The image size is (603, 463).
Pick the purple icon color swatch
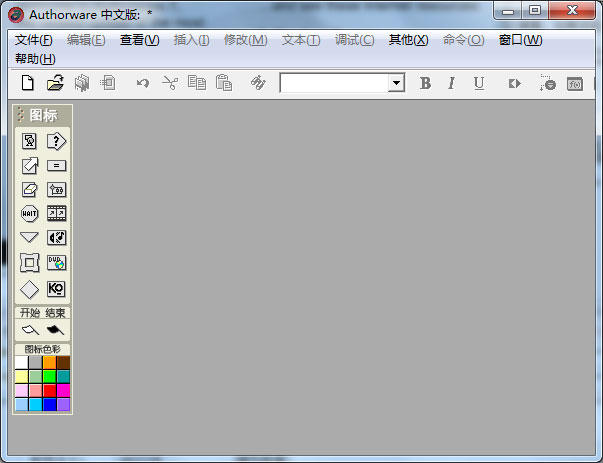pyautogui.click(x=63, y=405)
